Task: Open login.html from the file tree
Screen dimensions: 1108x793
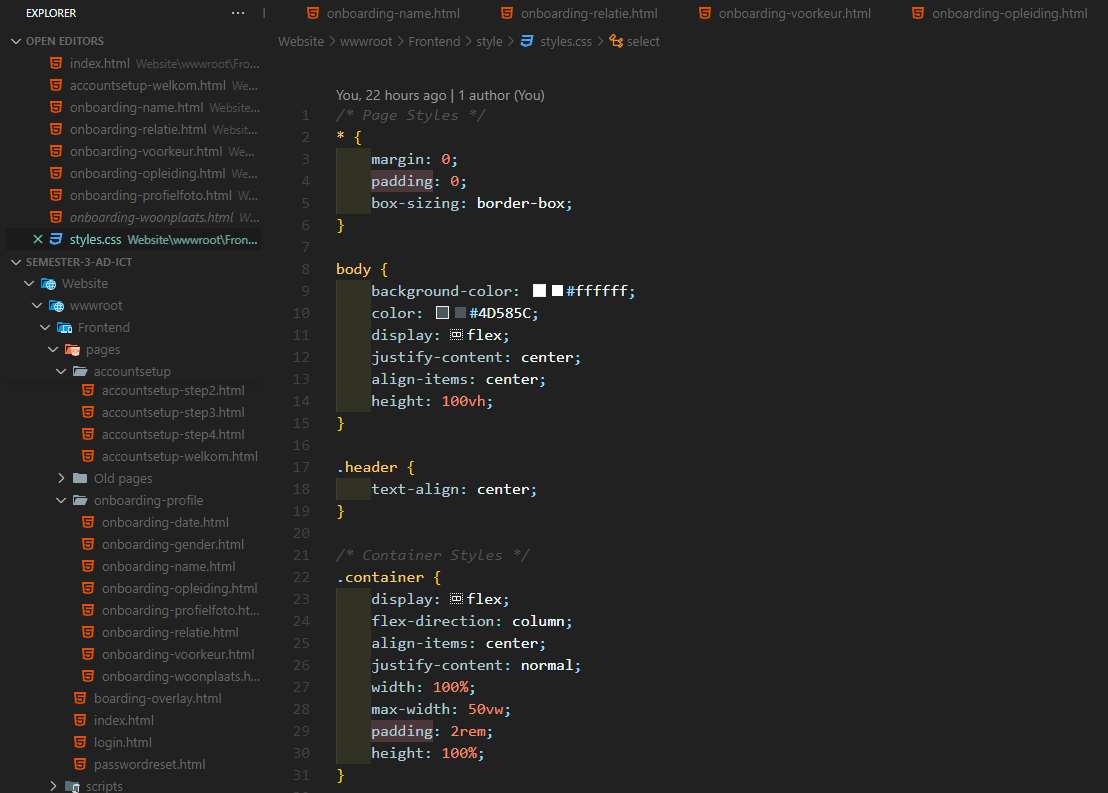Action: (x=122, y=742)
